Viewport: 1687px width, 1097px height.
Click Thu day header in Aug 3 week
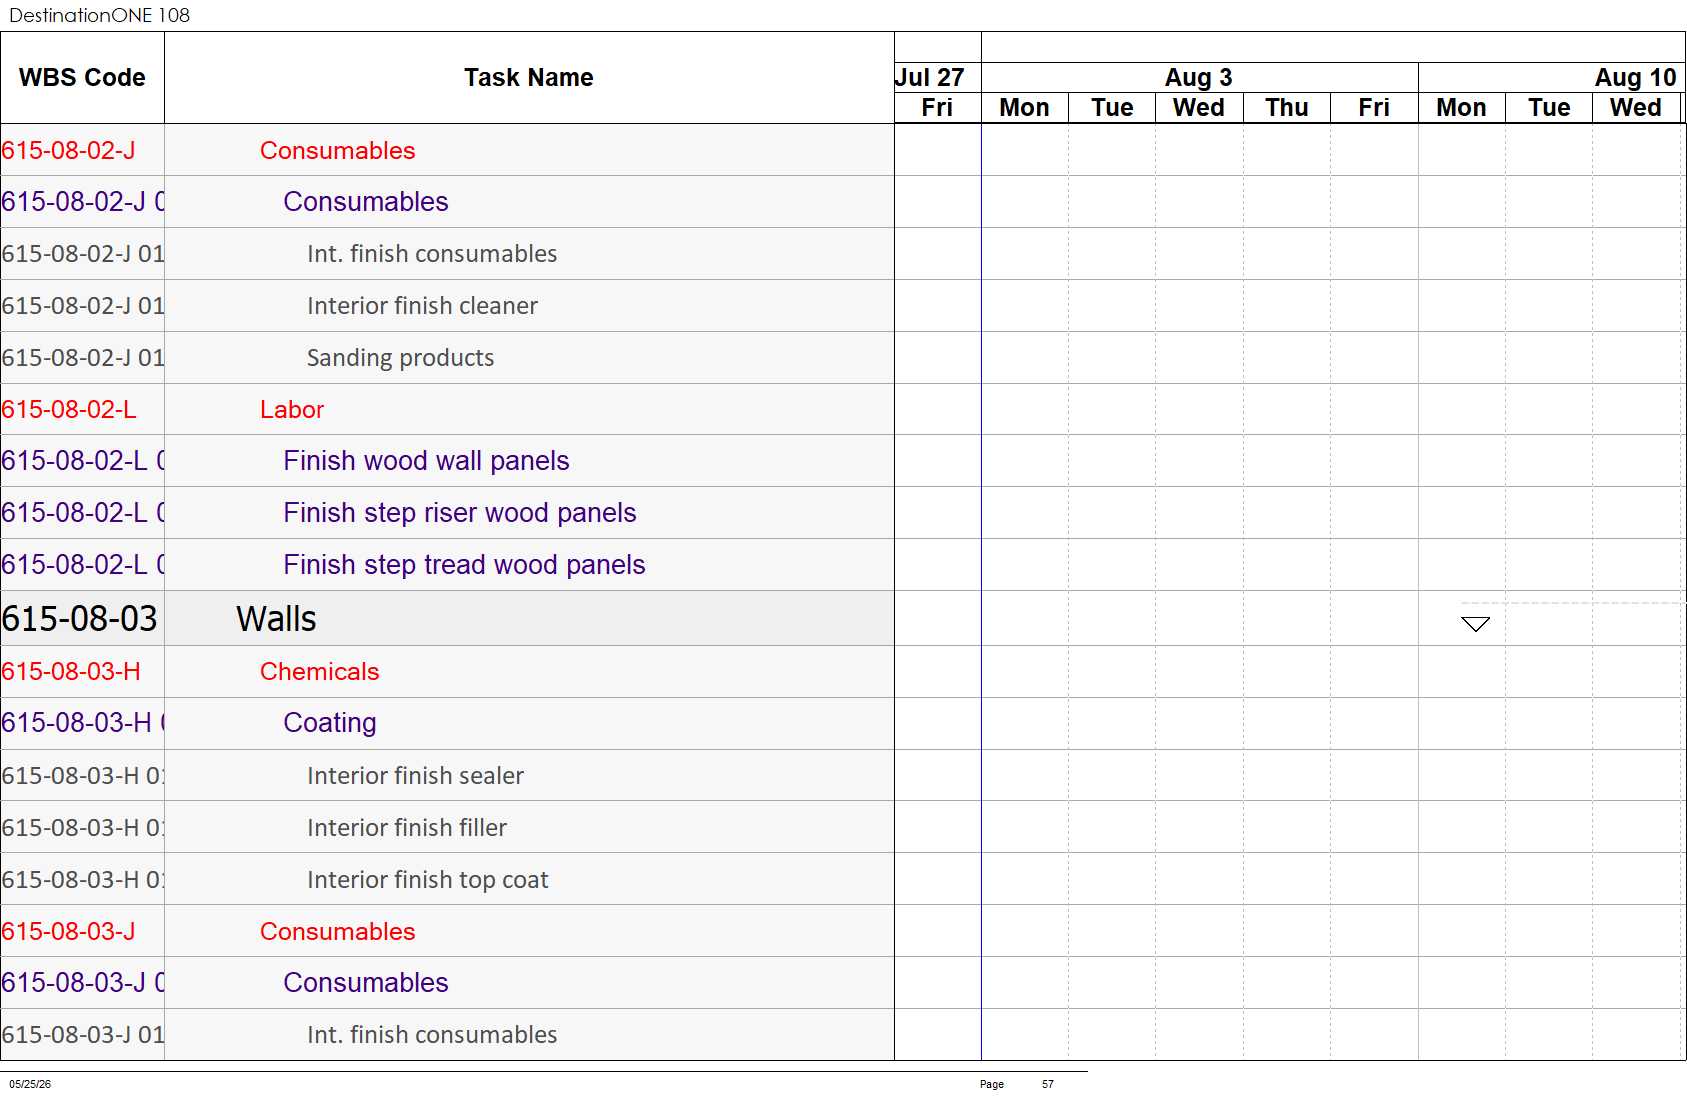[1286, 108]
